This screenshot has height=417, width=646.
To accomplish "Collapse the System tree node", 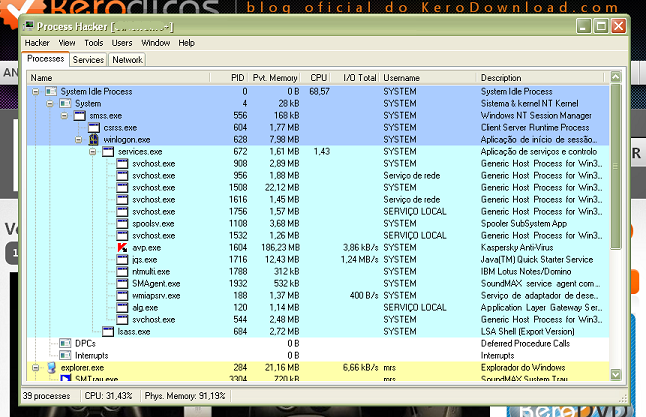I will coord(50,103).
